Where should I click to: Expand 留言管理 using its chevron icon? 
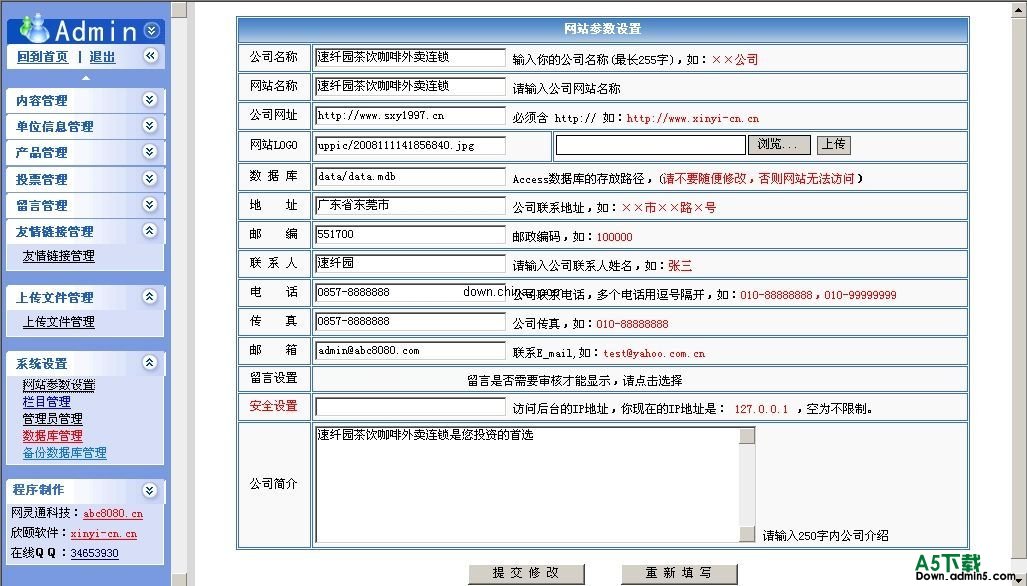pyautogui.click(x=149, y=205)
